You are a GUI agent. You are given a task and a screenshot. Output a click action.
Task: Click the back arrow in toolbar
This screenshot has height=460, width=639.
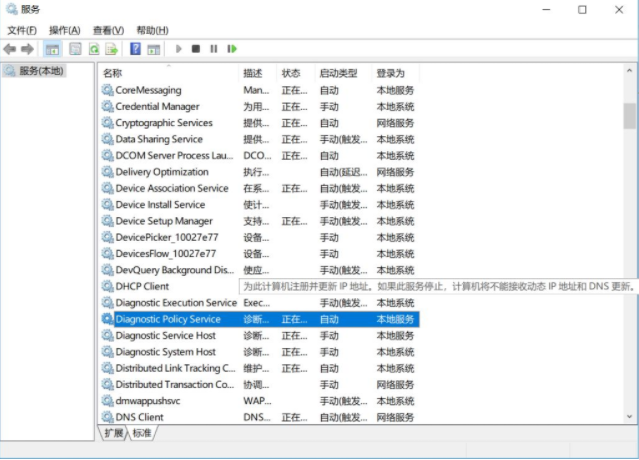click(x=10, y=49)
